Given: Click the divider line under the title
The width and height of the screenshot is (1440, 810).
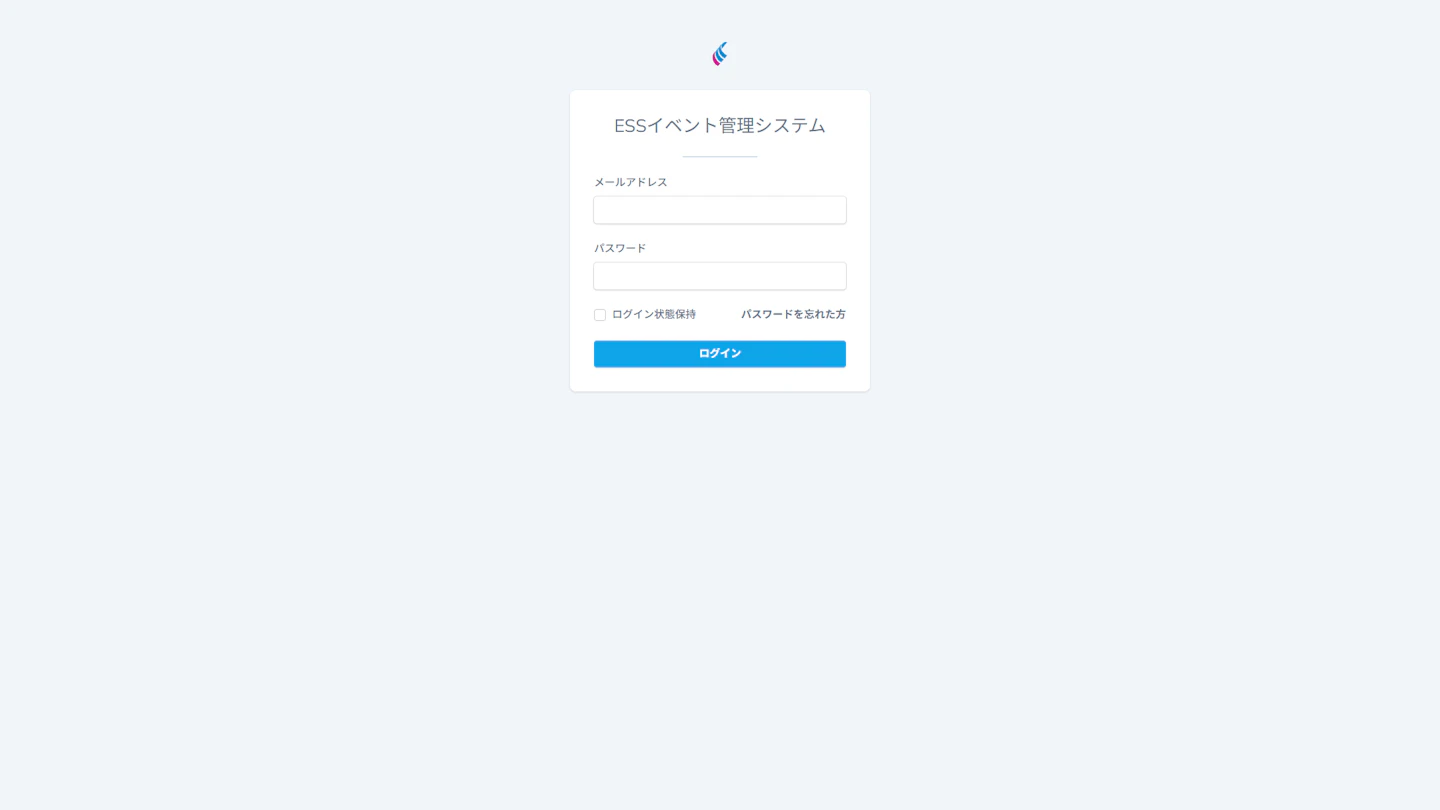Looking at the screenshot, I should (x=720, y=156).
